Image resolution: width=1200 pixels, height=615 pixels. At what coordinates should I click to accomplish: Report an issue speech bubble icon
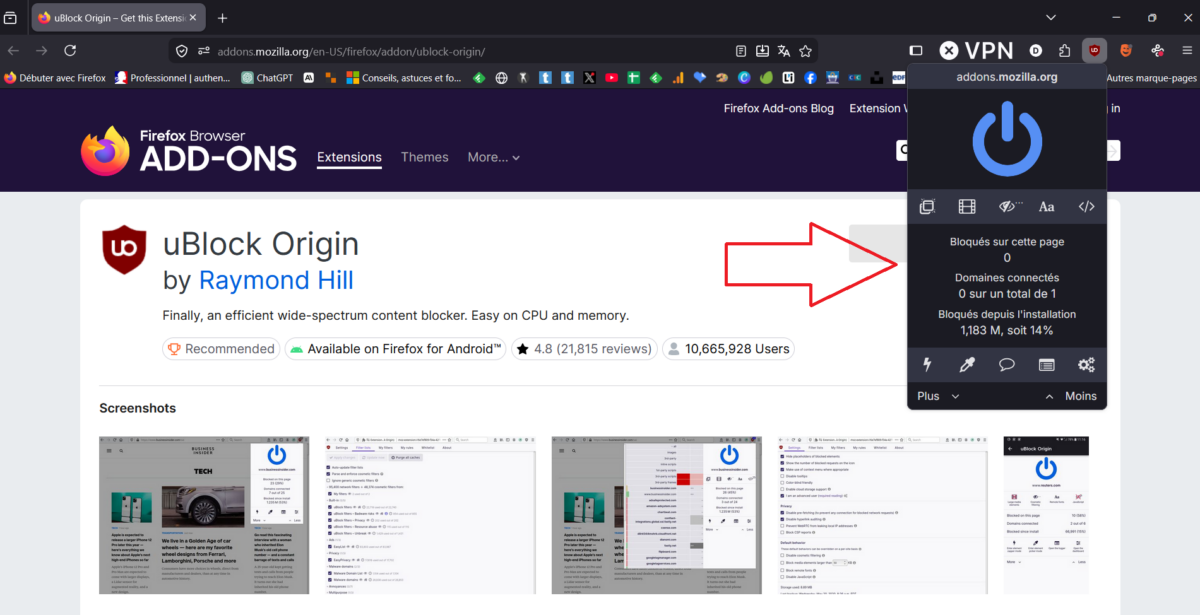1007,365
